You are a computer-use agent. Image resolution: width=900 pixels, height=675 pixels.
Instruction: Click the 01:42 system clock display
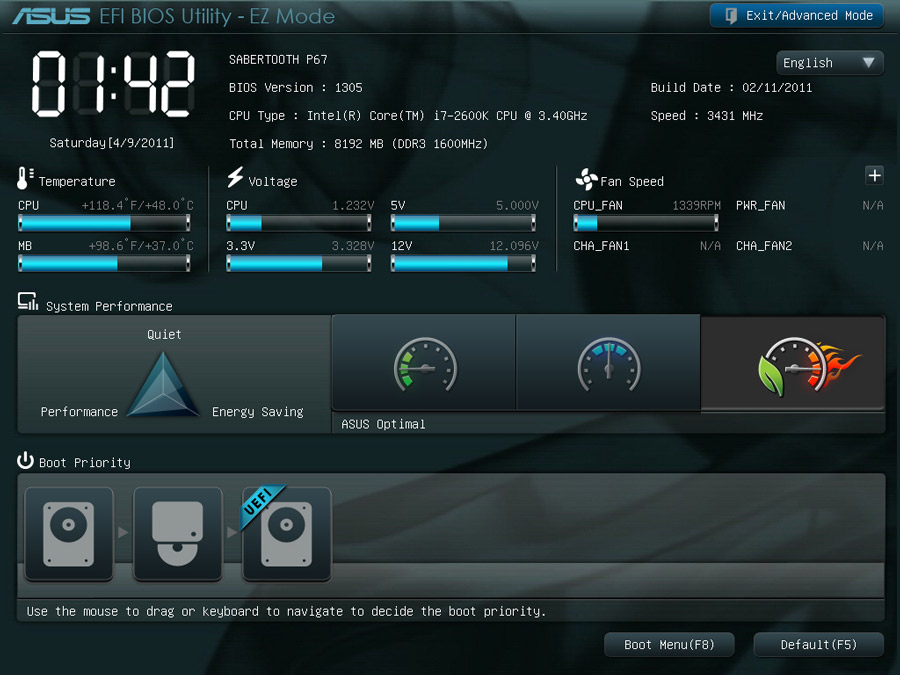[x=112, y=83]
